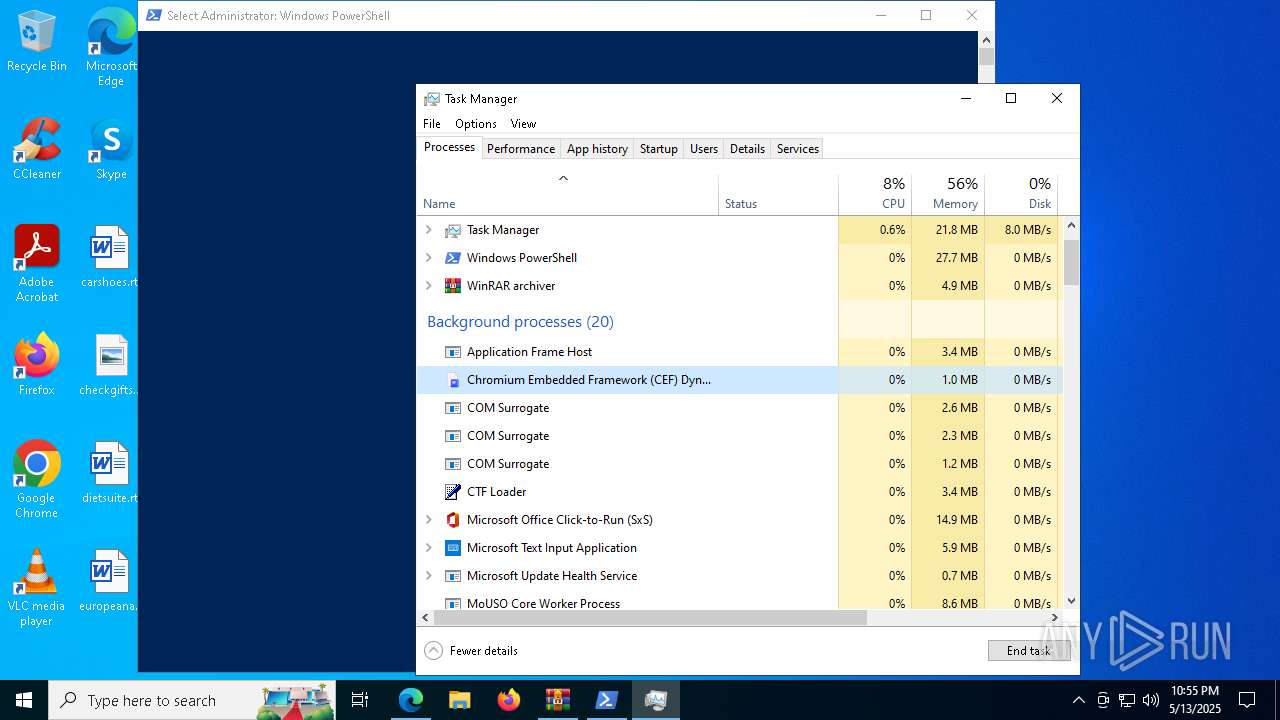Expand Microsoft Office Click-to-Run row

pos(429,520)
